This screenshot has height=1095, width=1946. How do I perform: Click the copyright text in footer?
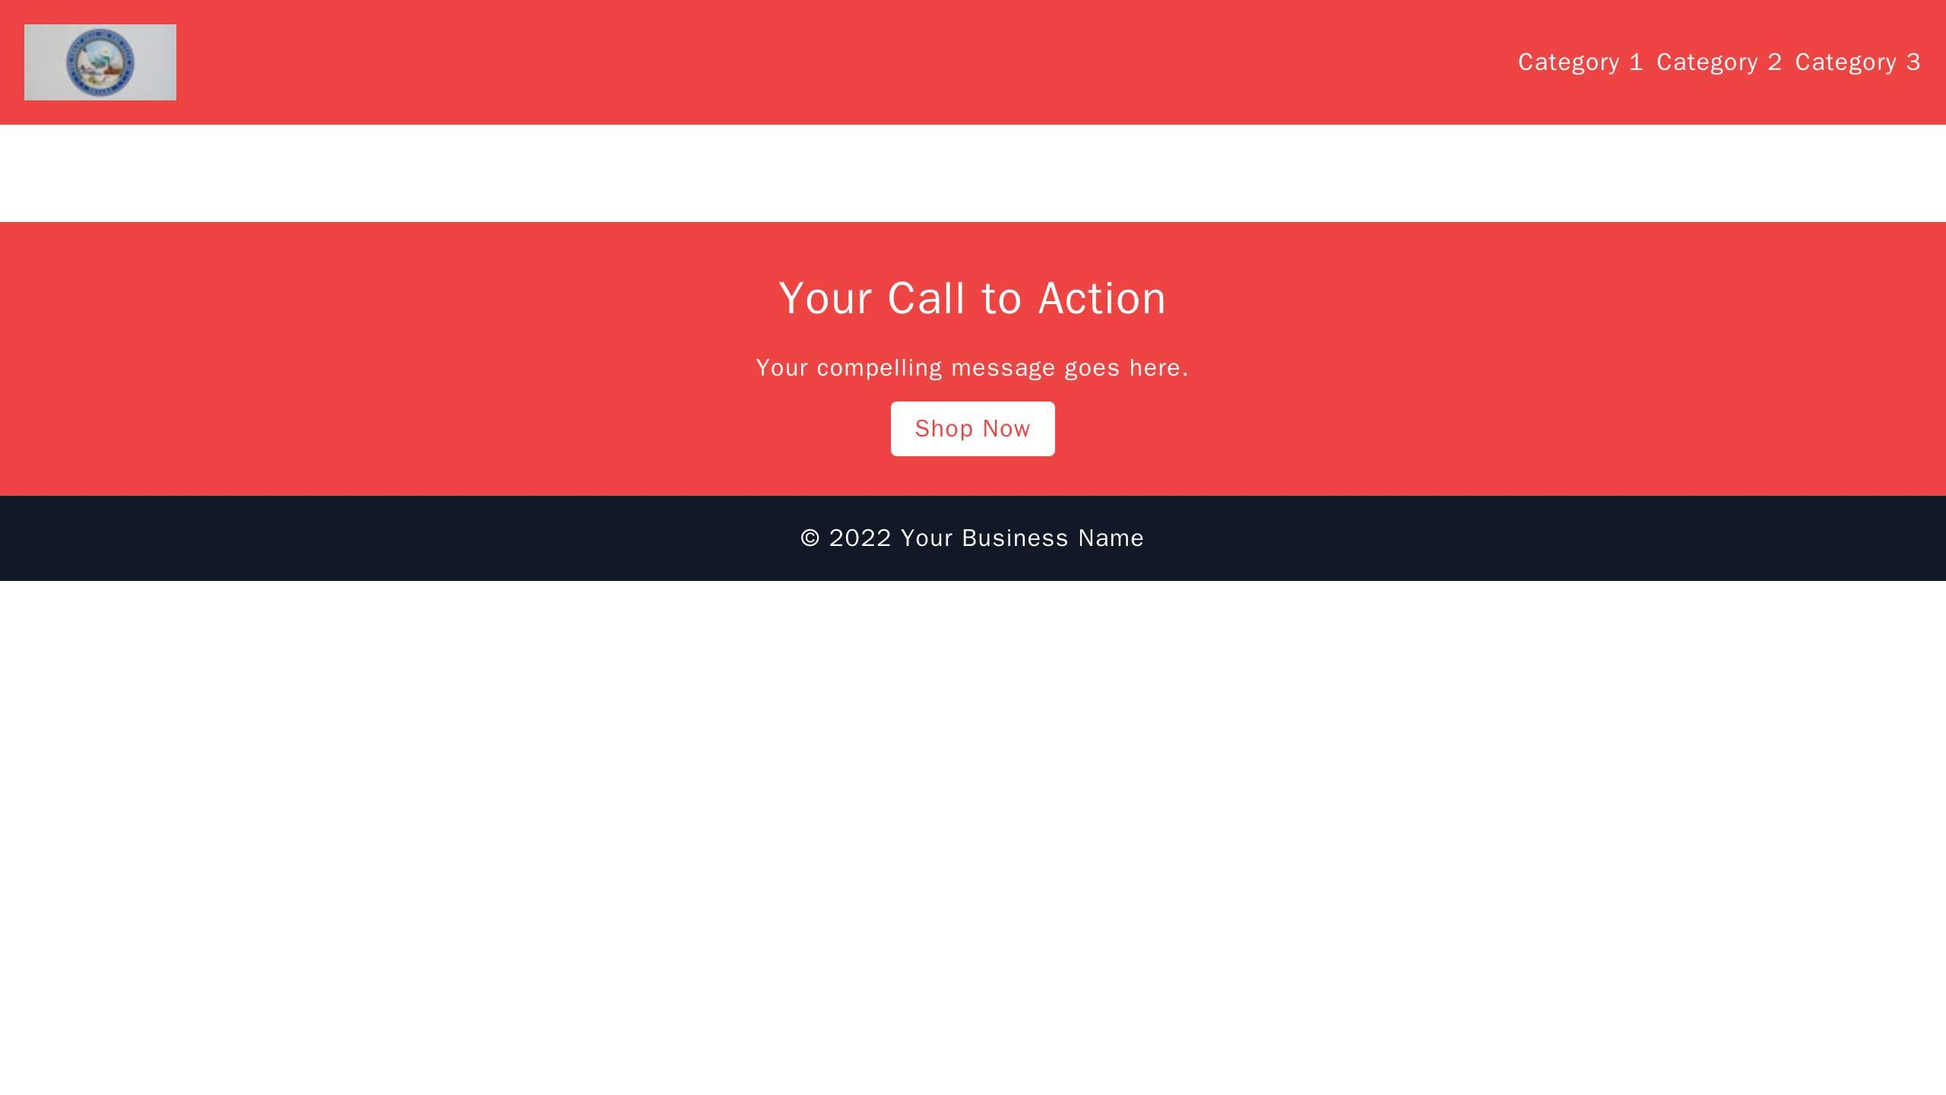tap(972, 536)
